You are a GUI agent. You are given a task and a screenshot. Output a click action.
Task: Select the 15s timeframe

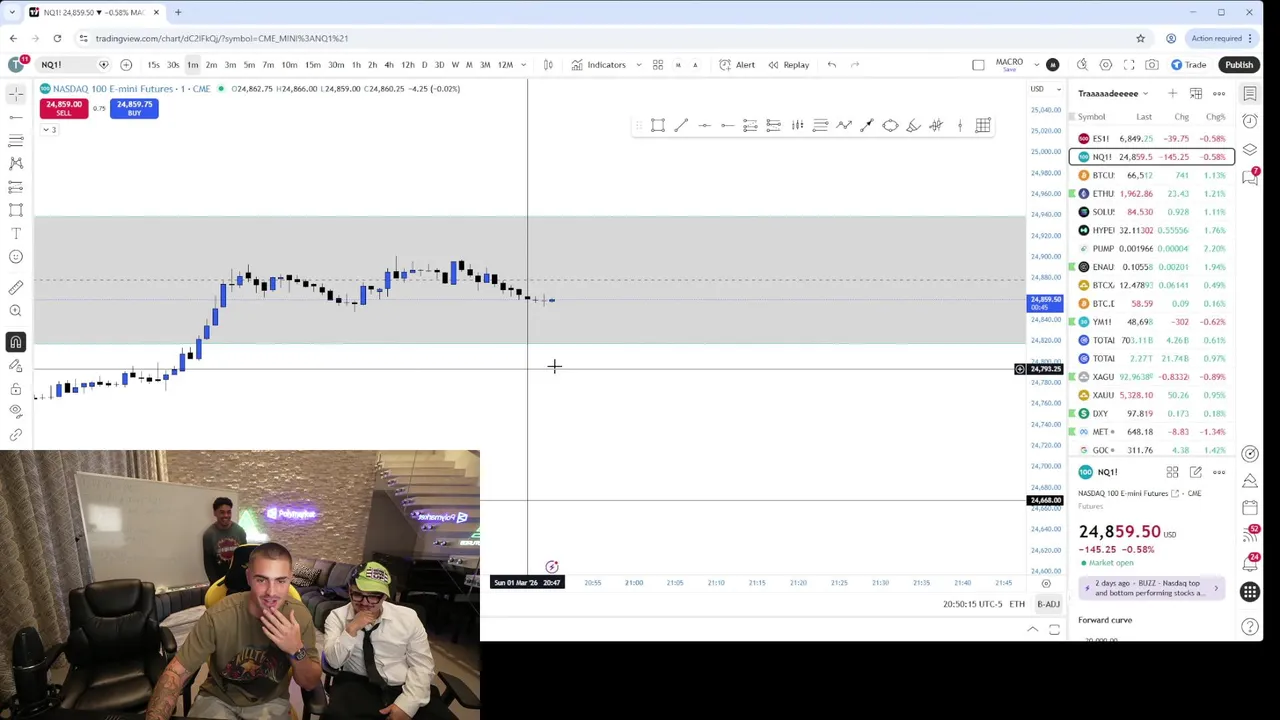click(154, 65)
